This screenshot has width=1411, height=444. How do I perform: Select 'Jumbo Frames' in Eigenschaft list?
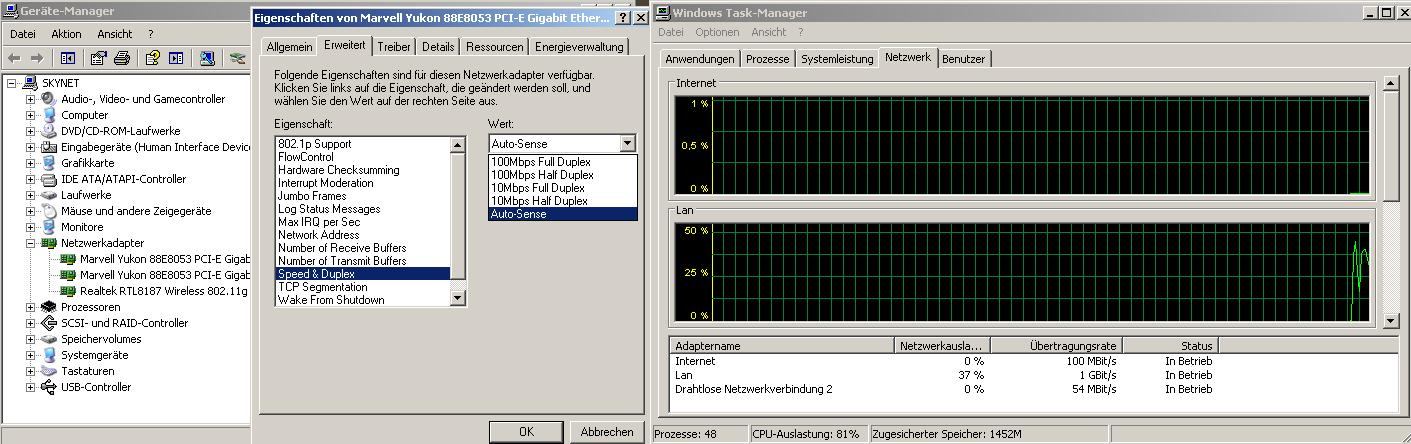[363, 196]
